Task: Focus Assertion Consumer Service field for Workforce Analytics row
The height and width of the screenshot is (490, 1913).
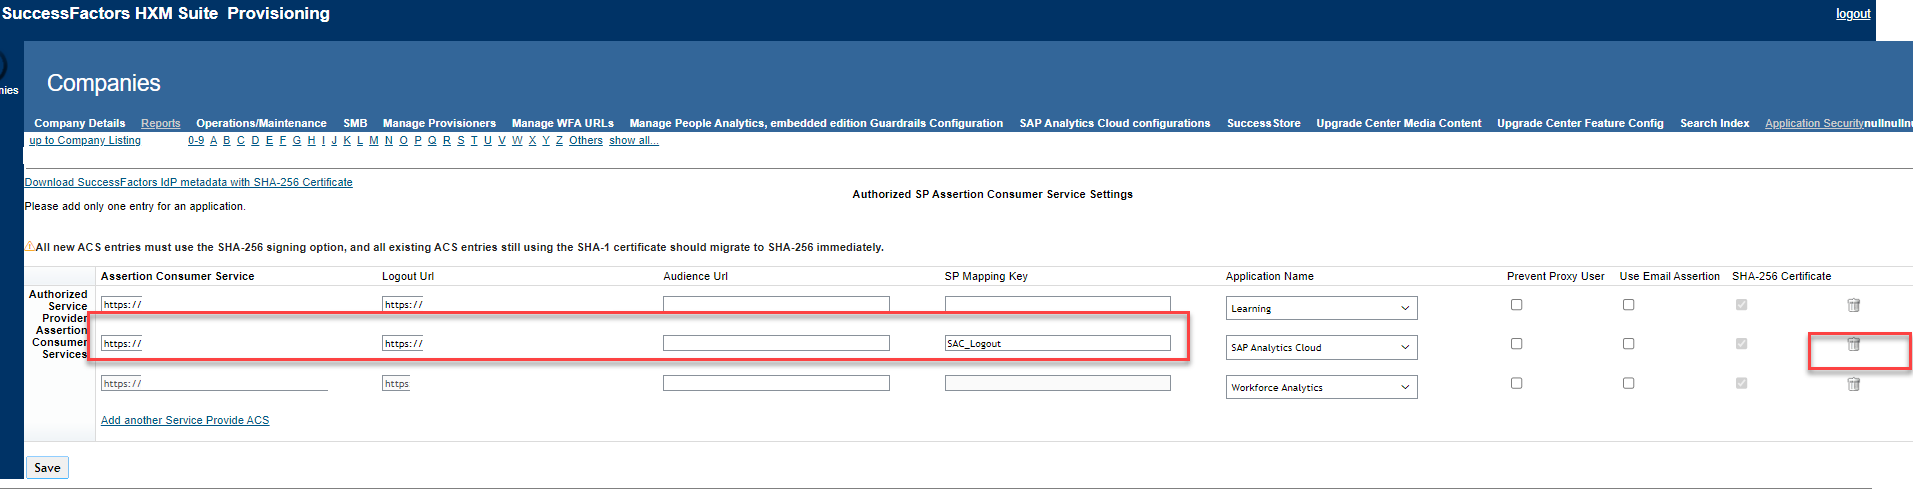Action: coord(214,383)
